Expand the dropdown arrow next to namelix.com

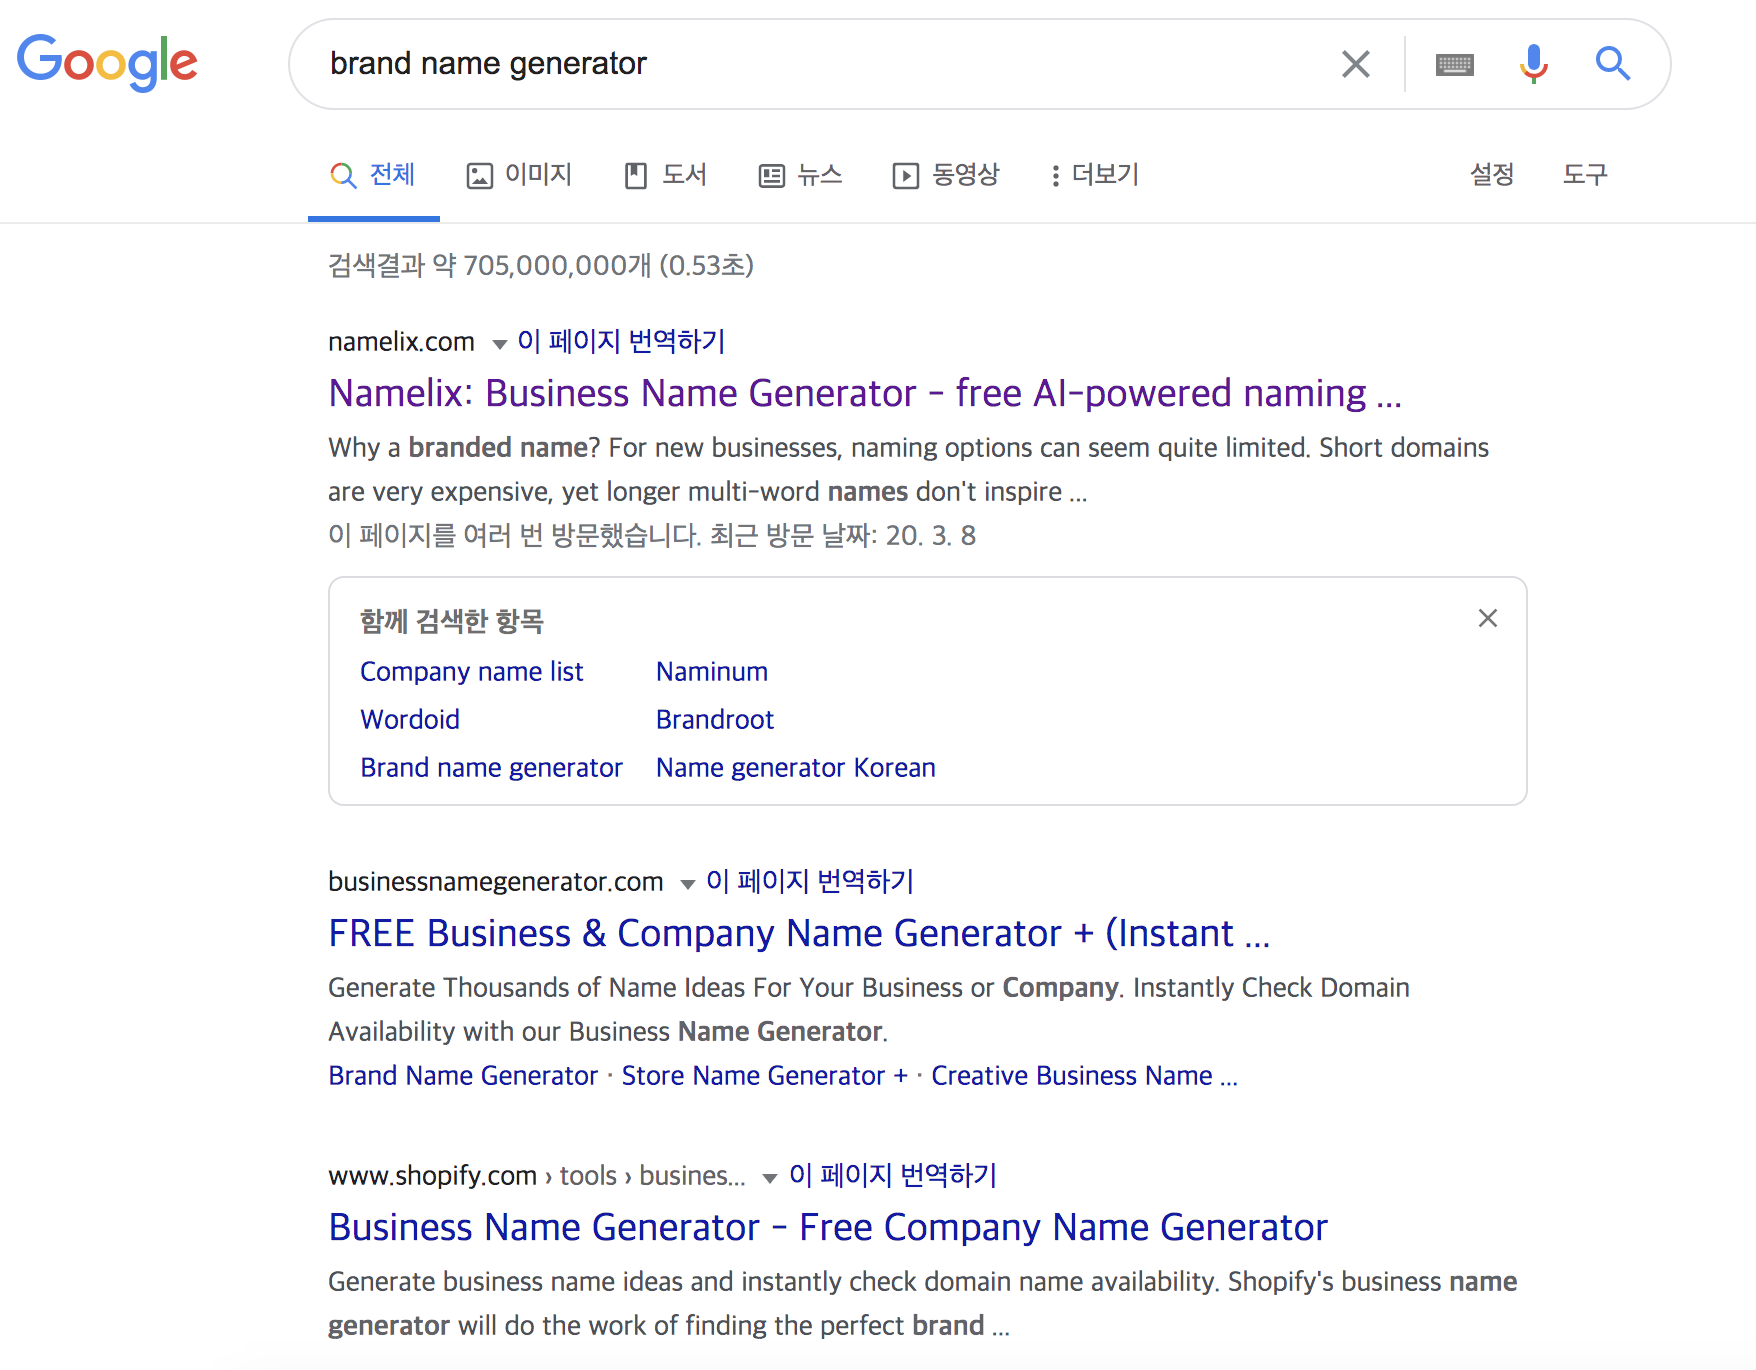tap(499, 344)
